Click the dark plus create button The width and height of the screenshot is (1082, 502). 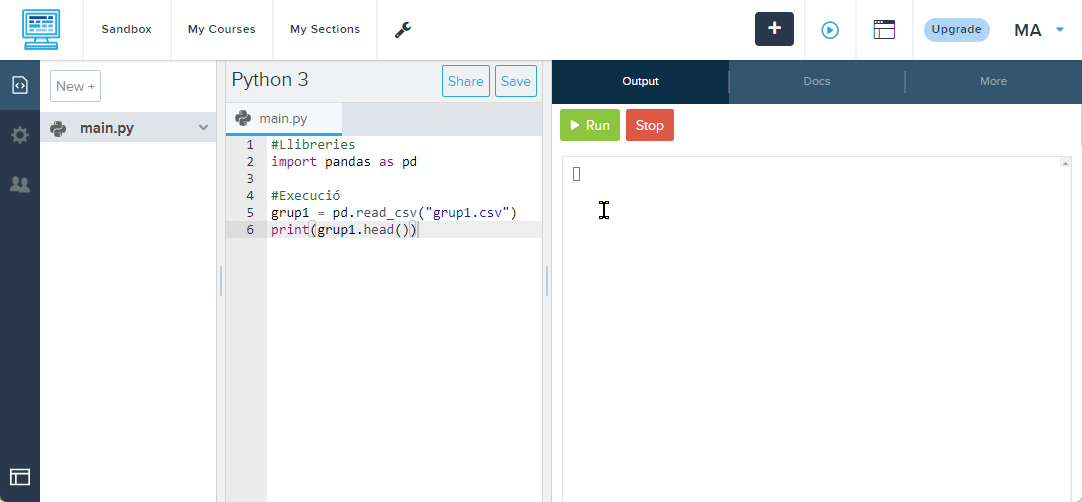pos(774,29)
